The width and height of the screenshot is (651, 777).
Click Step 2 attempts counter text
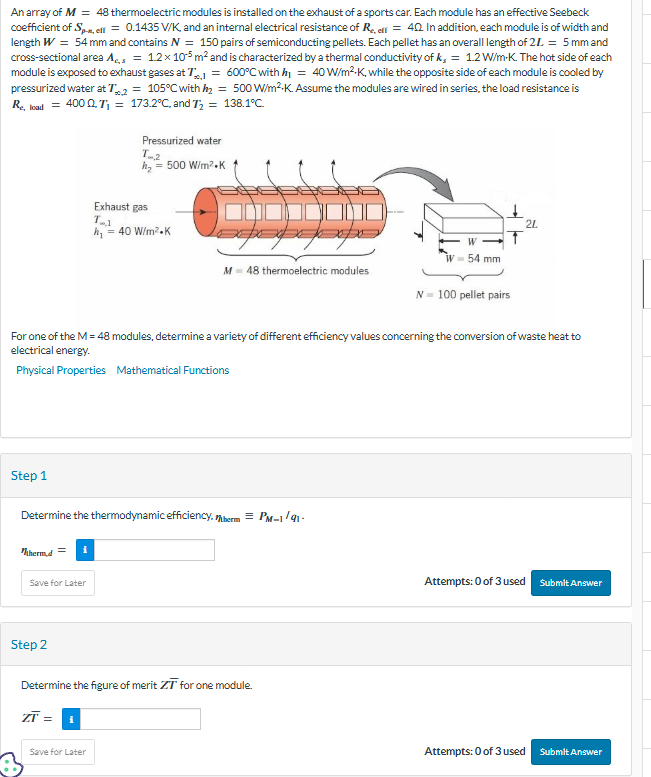475,751
